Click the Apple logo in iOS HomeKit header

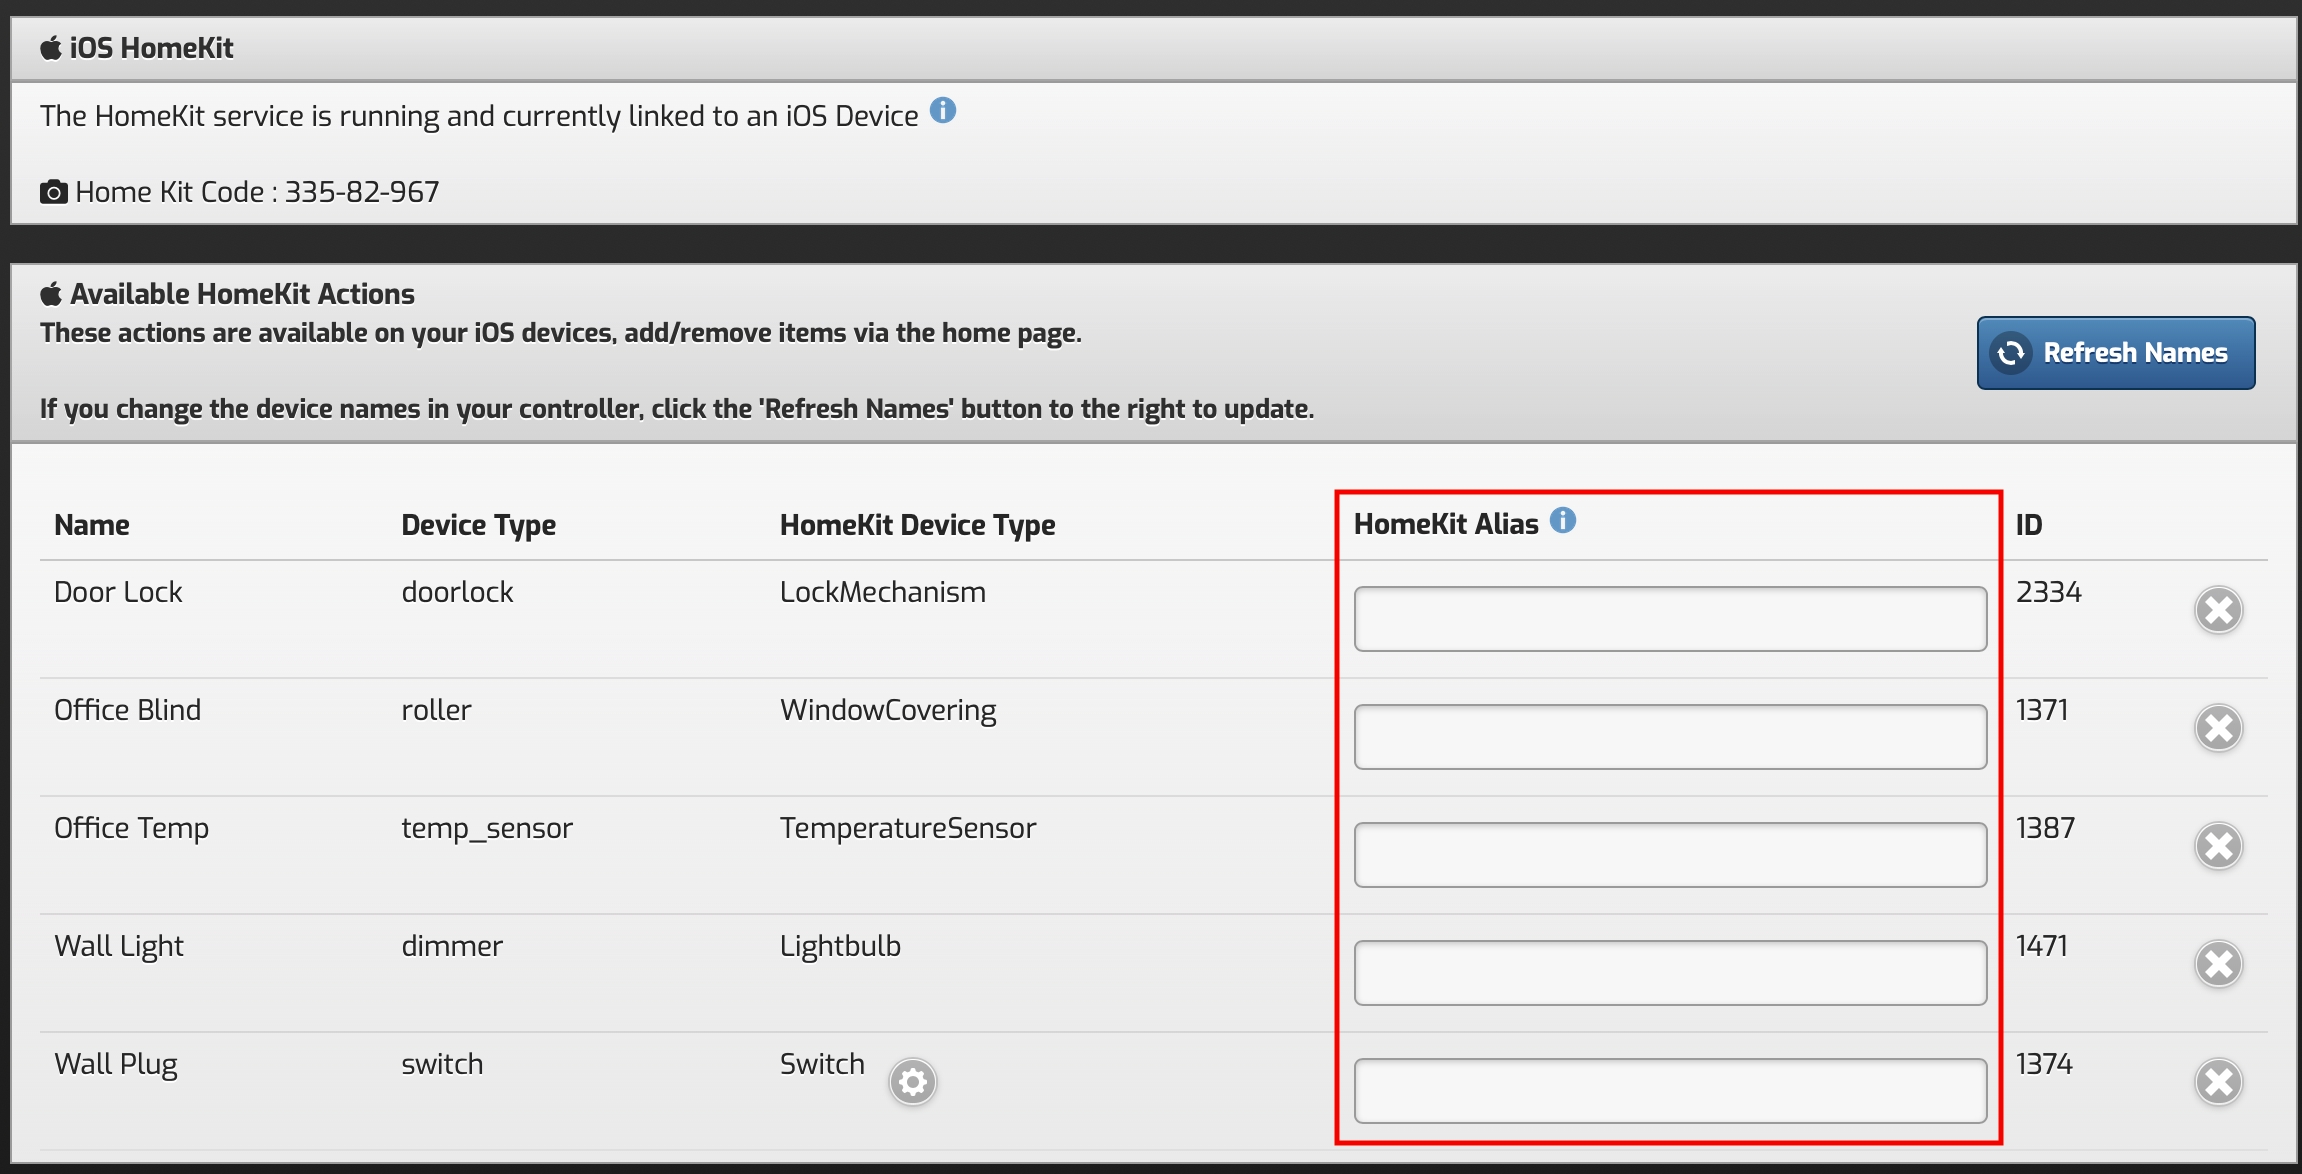point(51,48)
